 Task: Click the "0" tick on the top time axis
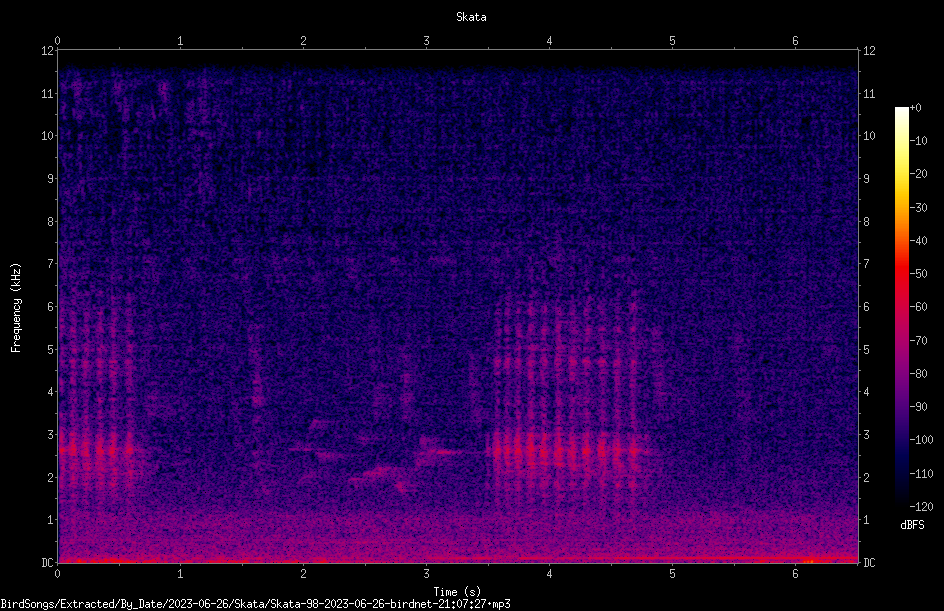pyautogui.click(x=57, y=41)
